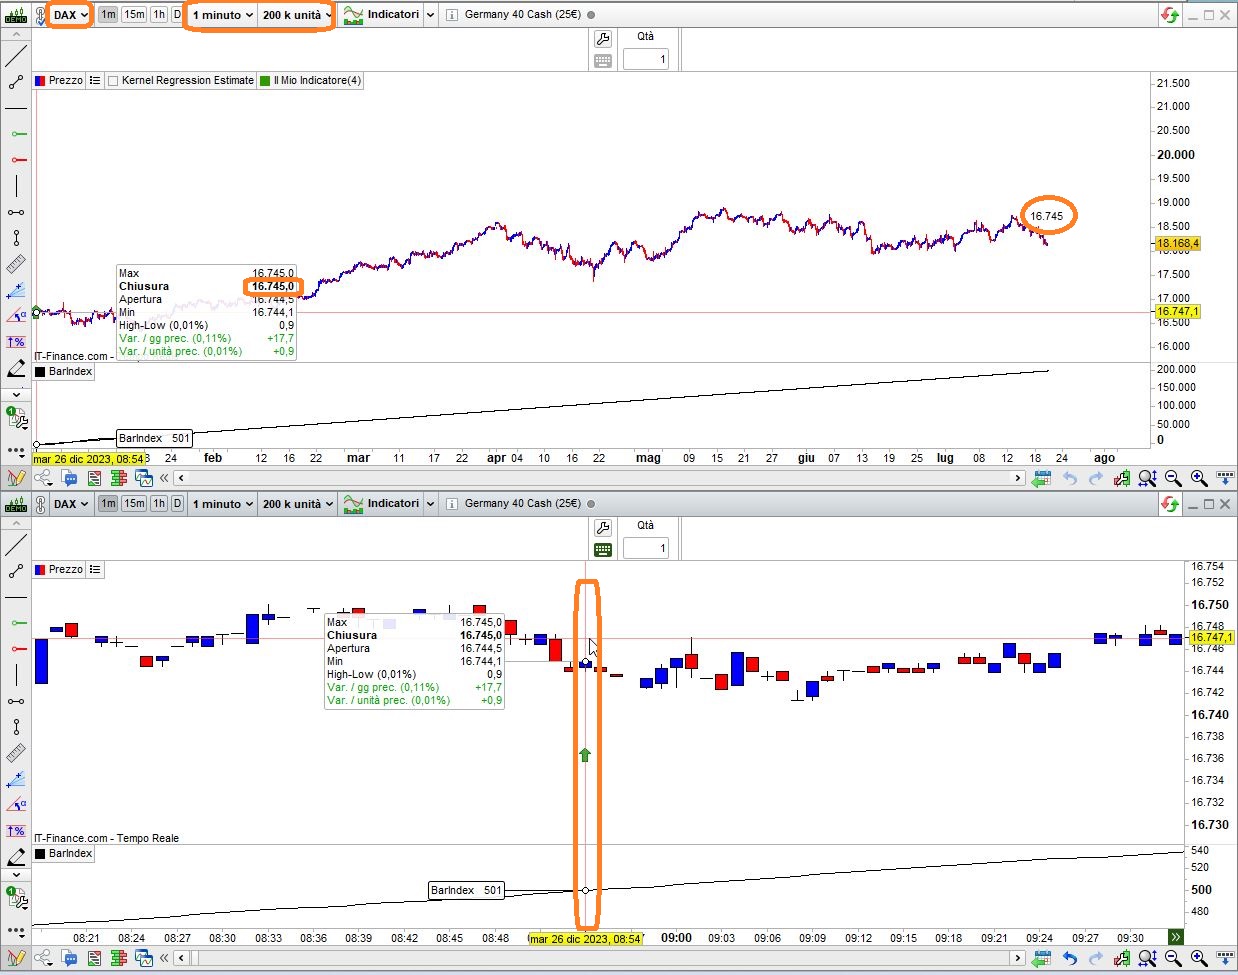Click top chart horizontal scrollbar track
The image size is (1238, 975).
(600, 478)
